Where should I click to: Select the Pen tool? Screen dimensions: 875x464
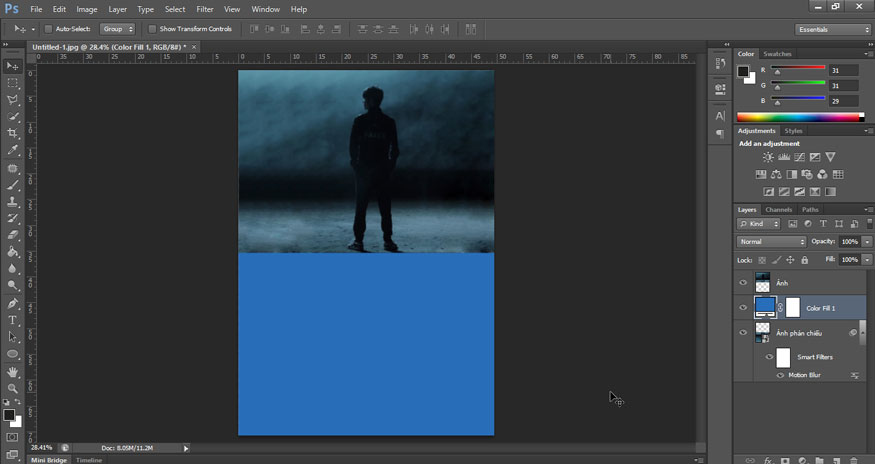(12, 304)
